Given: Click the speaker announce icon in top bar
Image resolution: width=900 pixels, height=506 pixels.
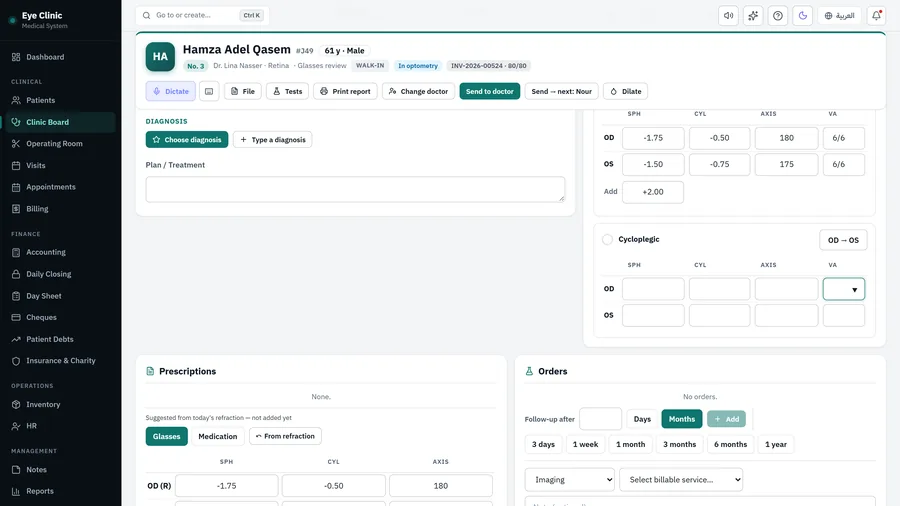Looking at the screenshot, I should tap(728, 15).
